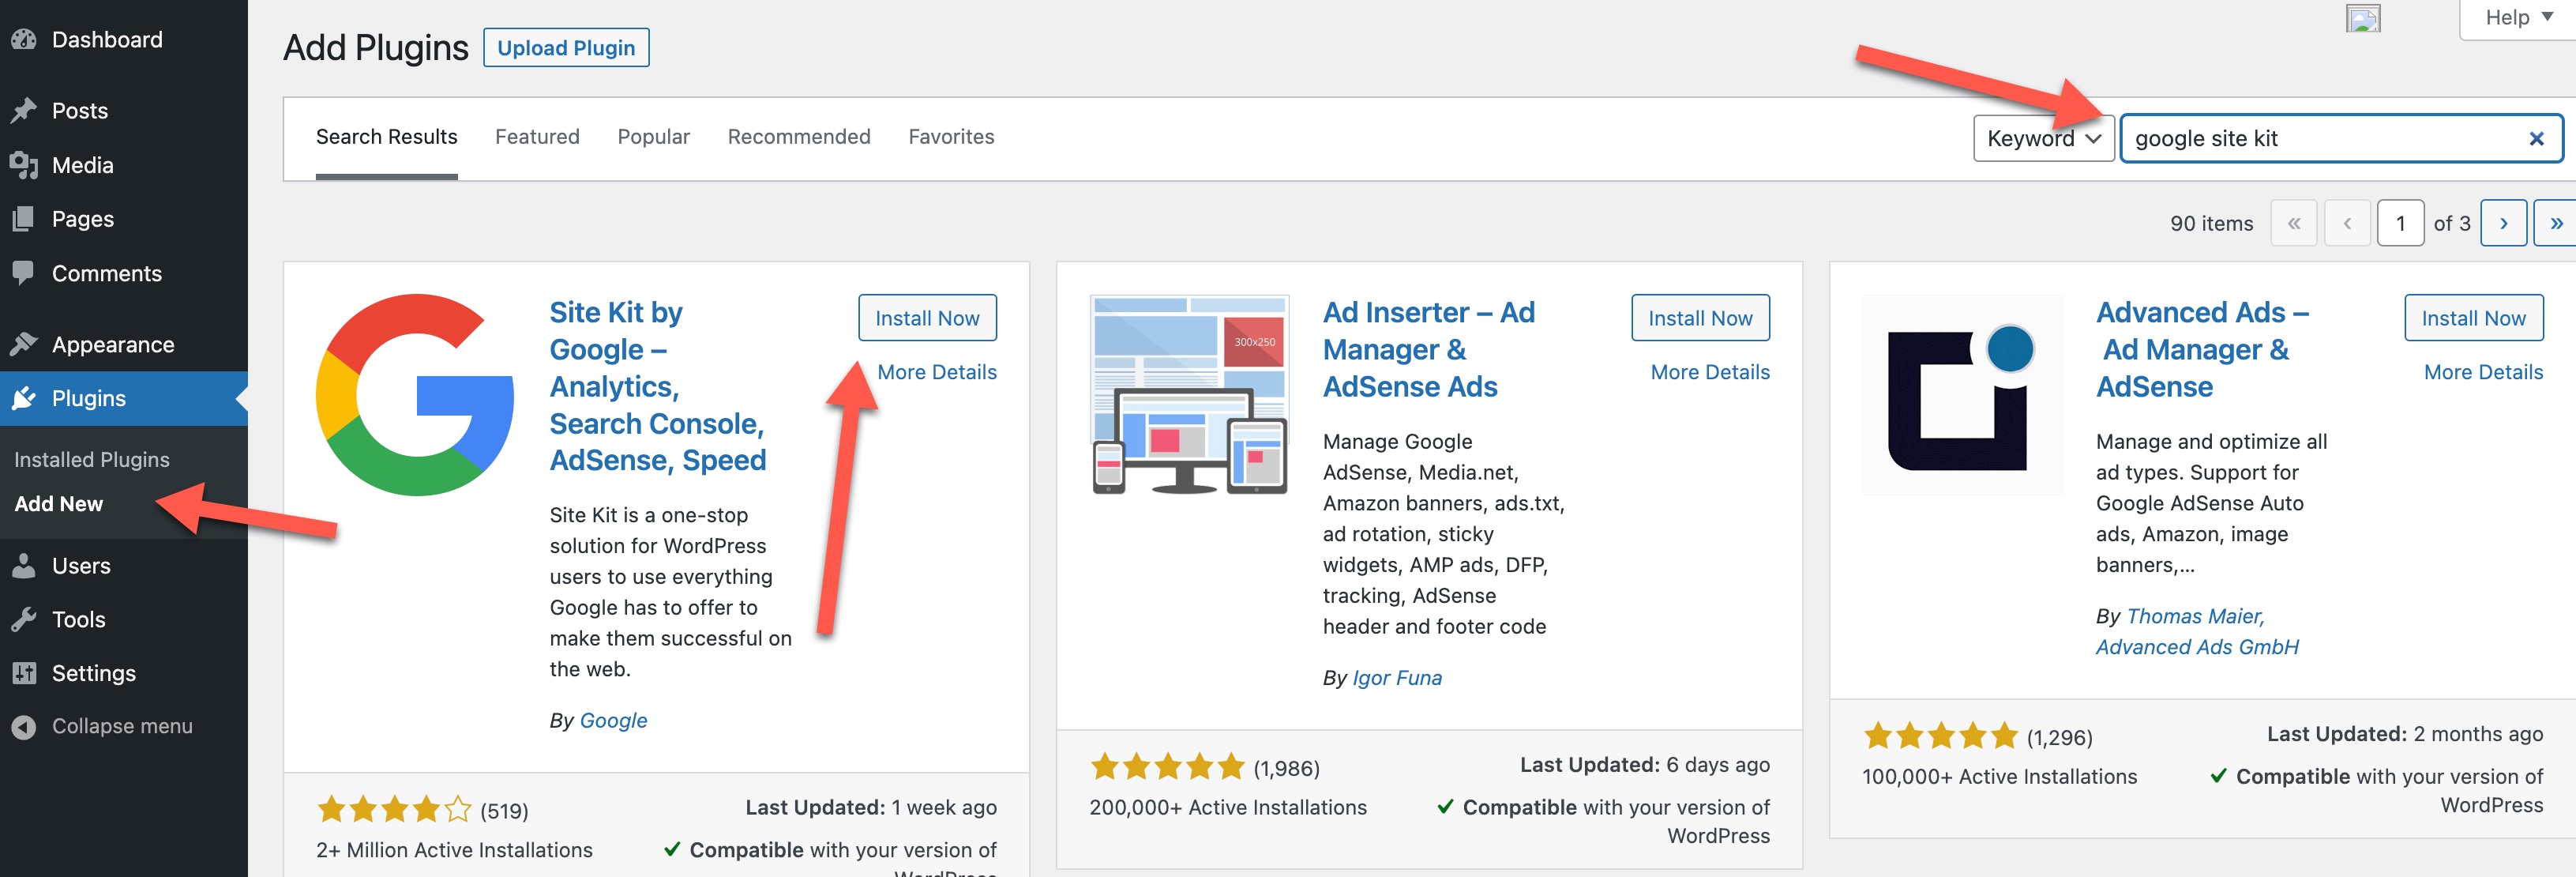Click the Pages icon in sidebar
The image size is (2576, 877).
(x=24, y=219)
